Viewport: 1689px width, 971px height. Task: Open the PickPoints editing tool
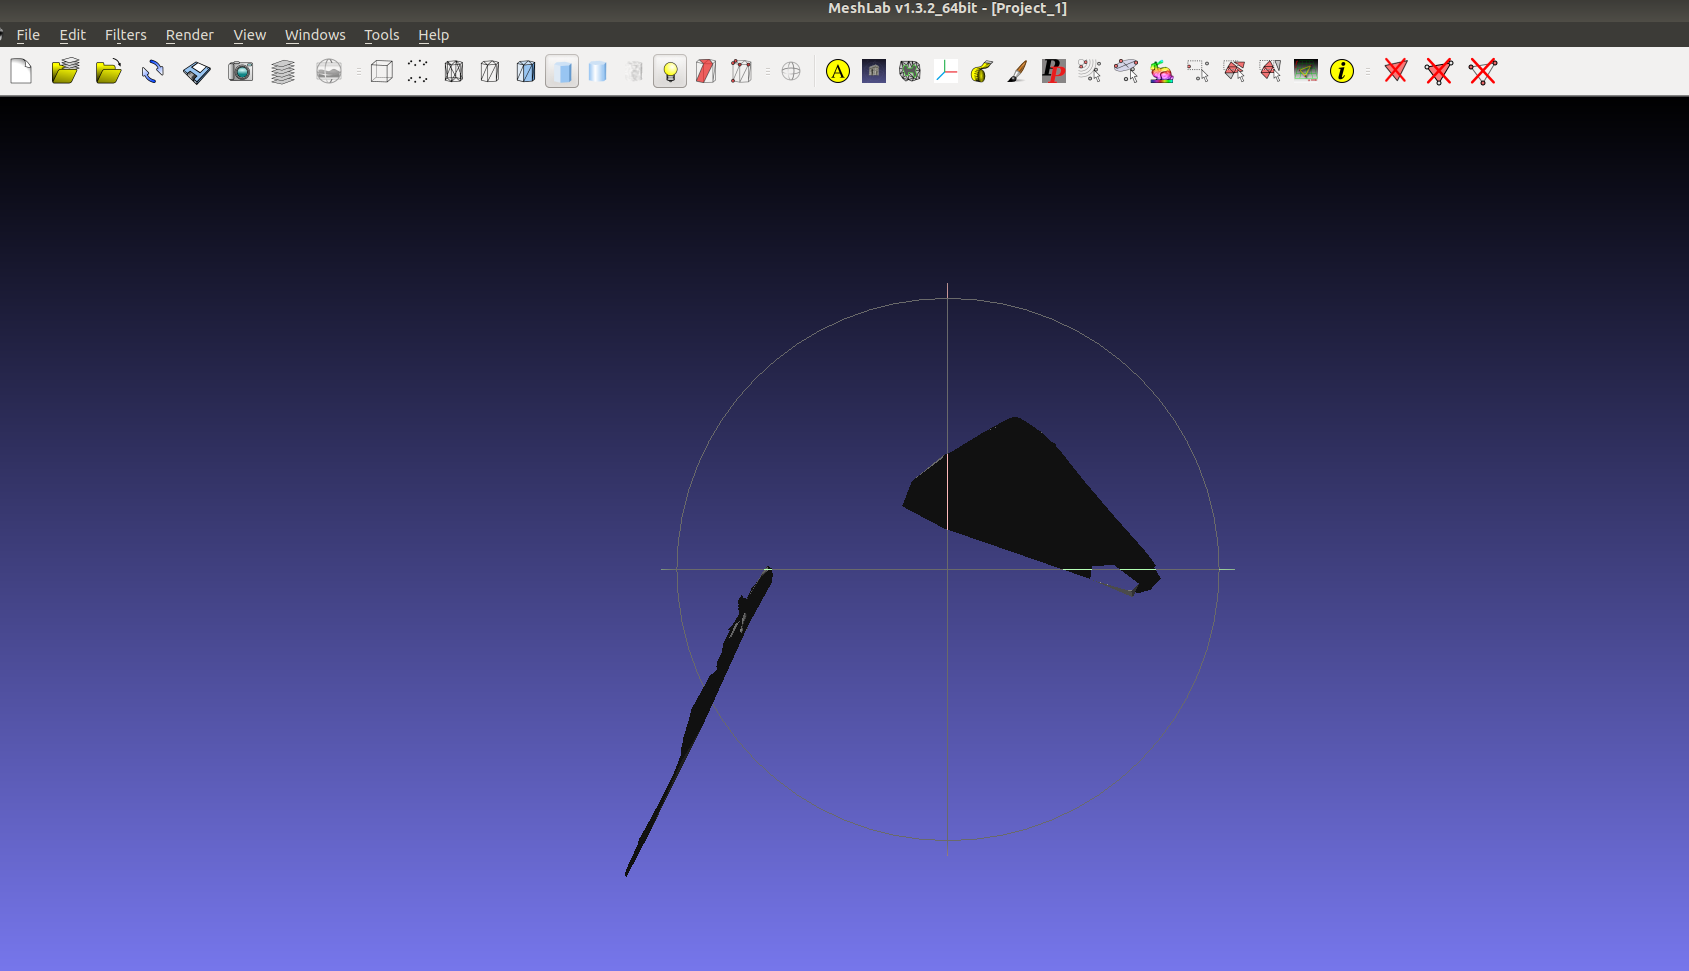point(1053,71)
